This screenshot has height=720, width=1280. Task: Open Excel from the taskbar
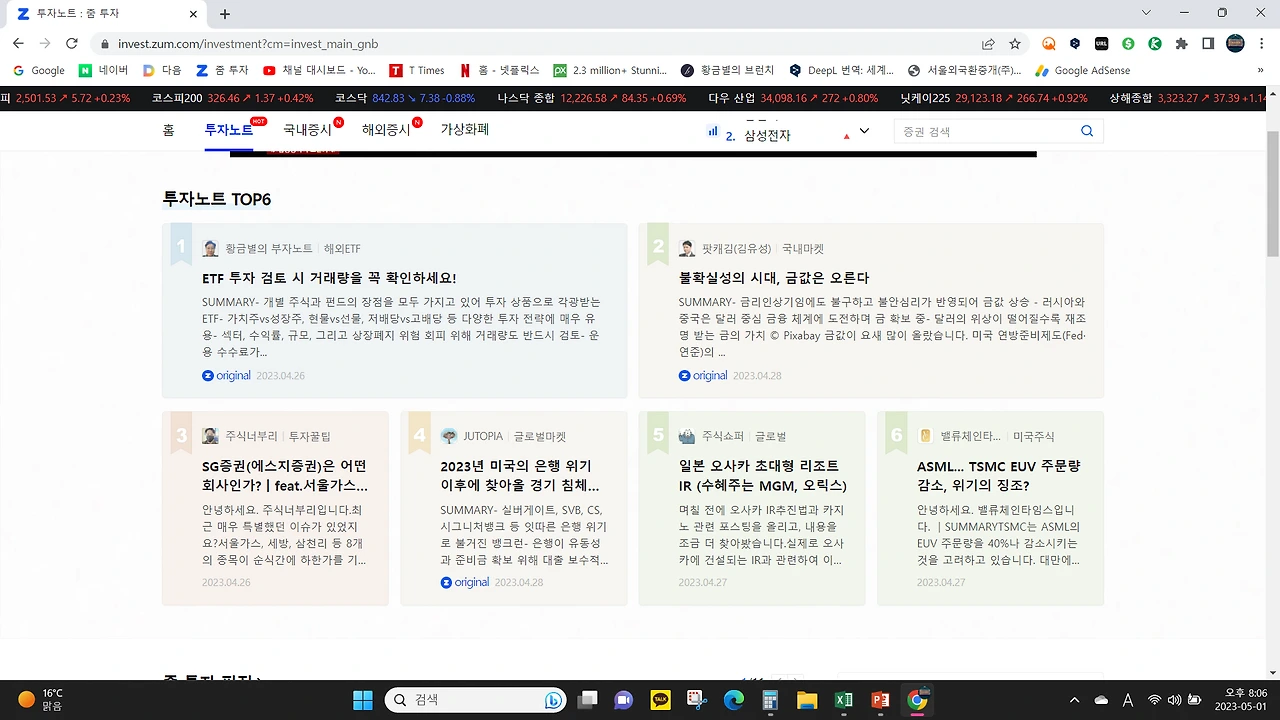coord(844,700)
